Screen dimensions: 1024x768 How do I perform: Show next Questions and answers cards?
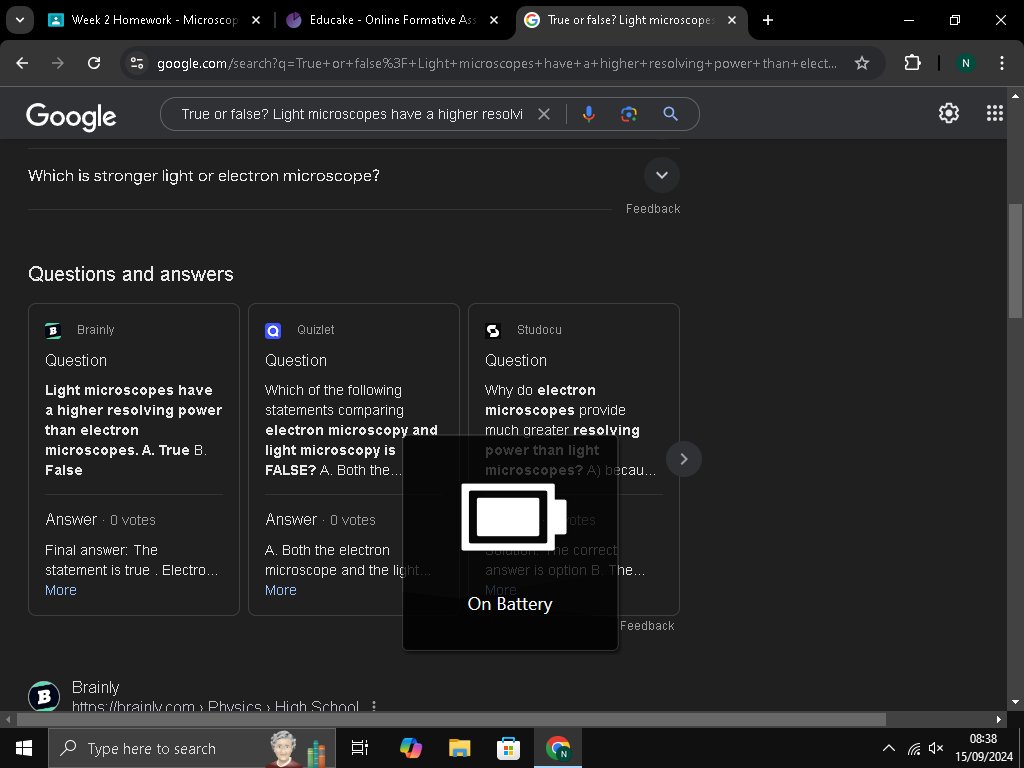pos(684,459)
